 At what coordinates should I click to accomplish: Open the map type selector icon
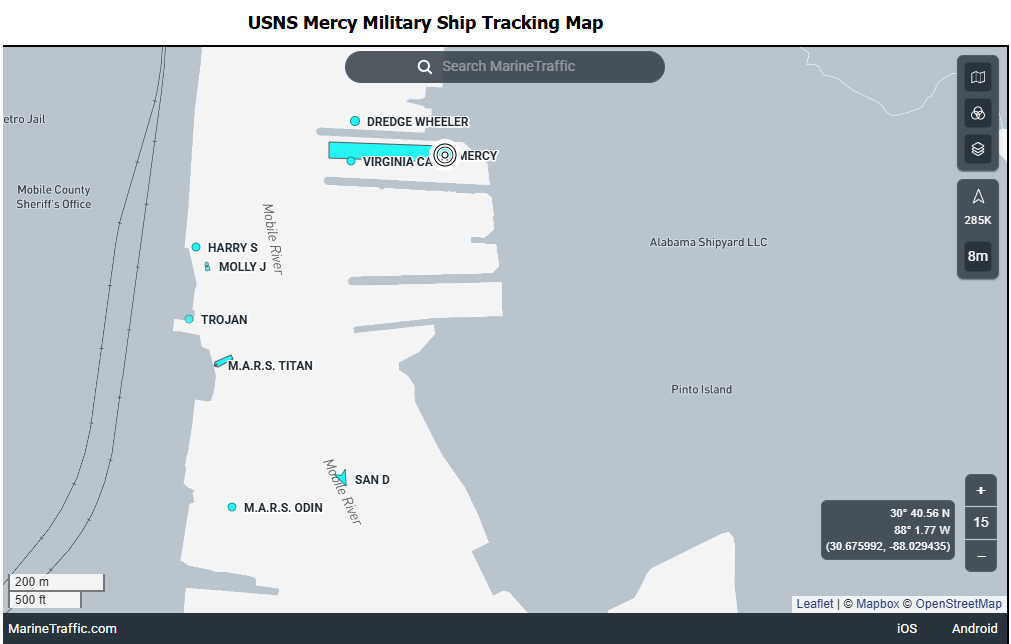[978, 78]
